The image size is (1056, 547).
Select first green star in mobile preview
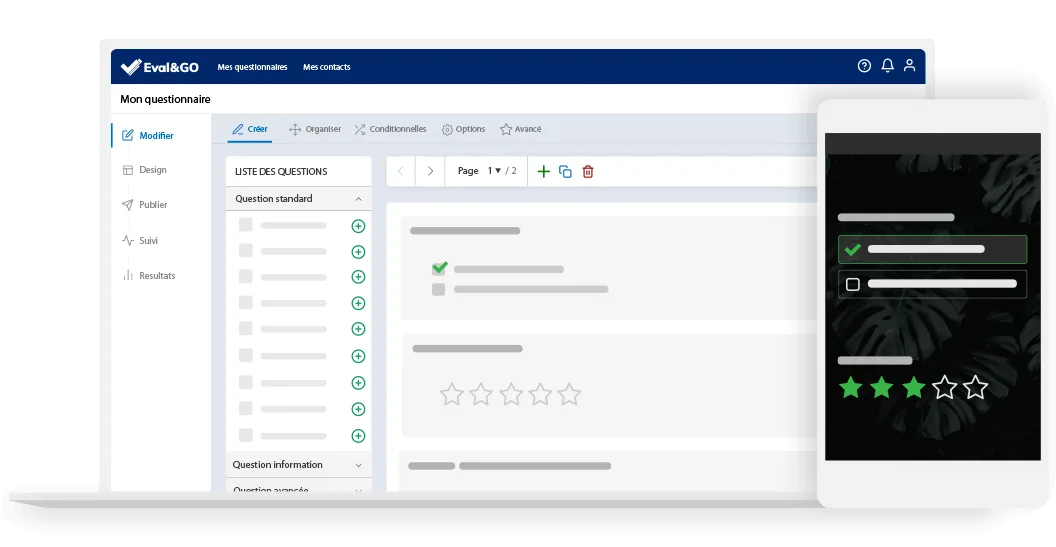click(851, 388)
